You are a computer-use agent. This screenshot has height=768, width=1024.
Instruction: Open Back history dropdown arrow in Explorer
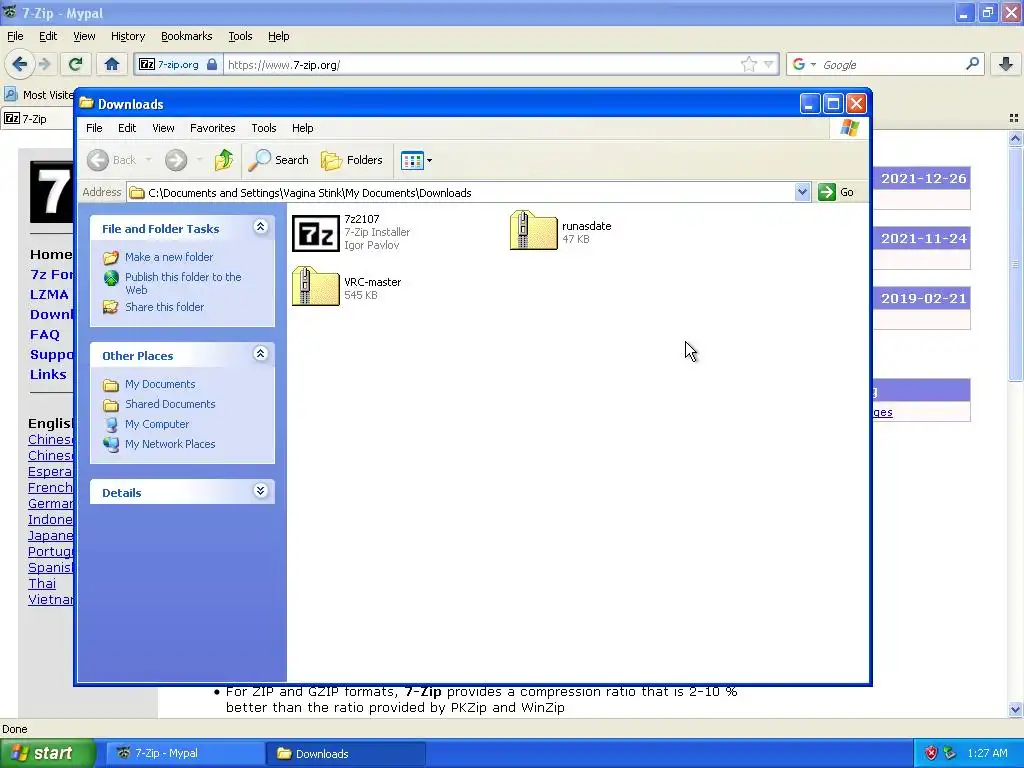pyautogui.click(x=148, y=160)
